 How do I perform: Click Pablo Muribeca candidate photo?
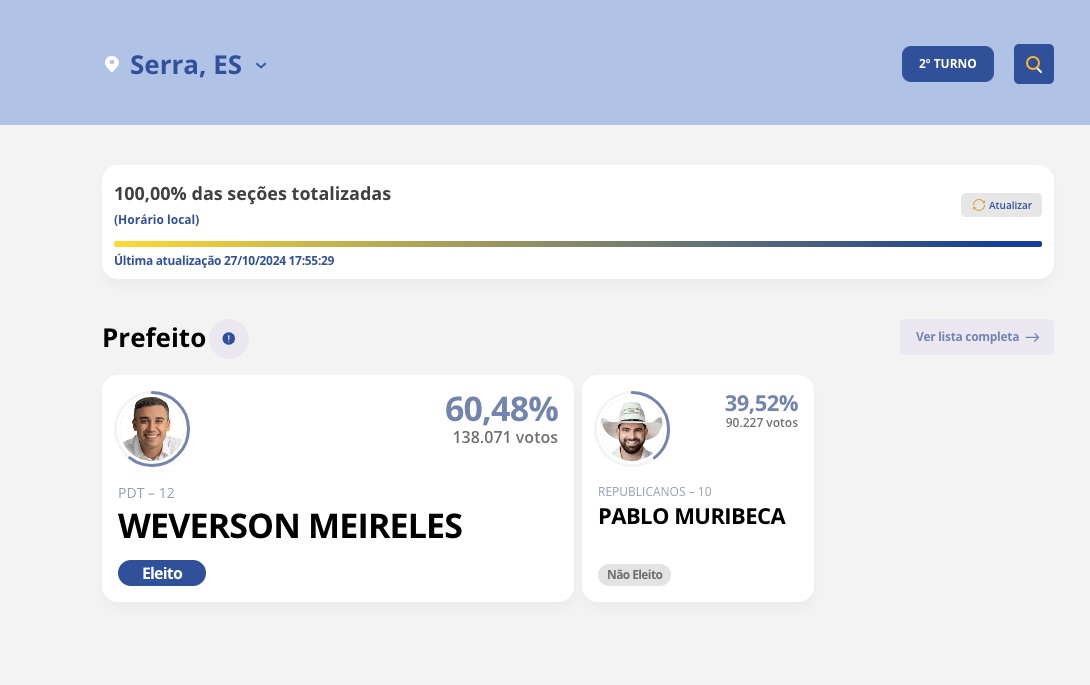[x=632, y=429]
